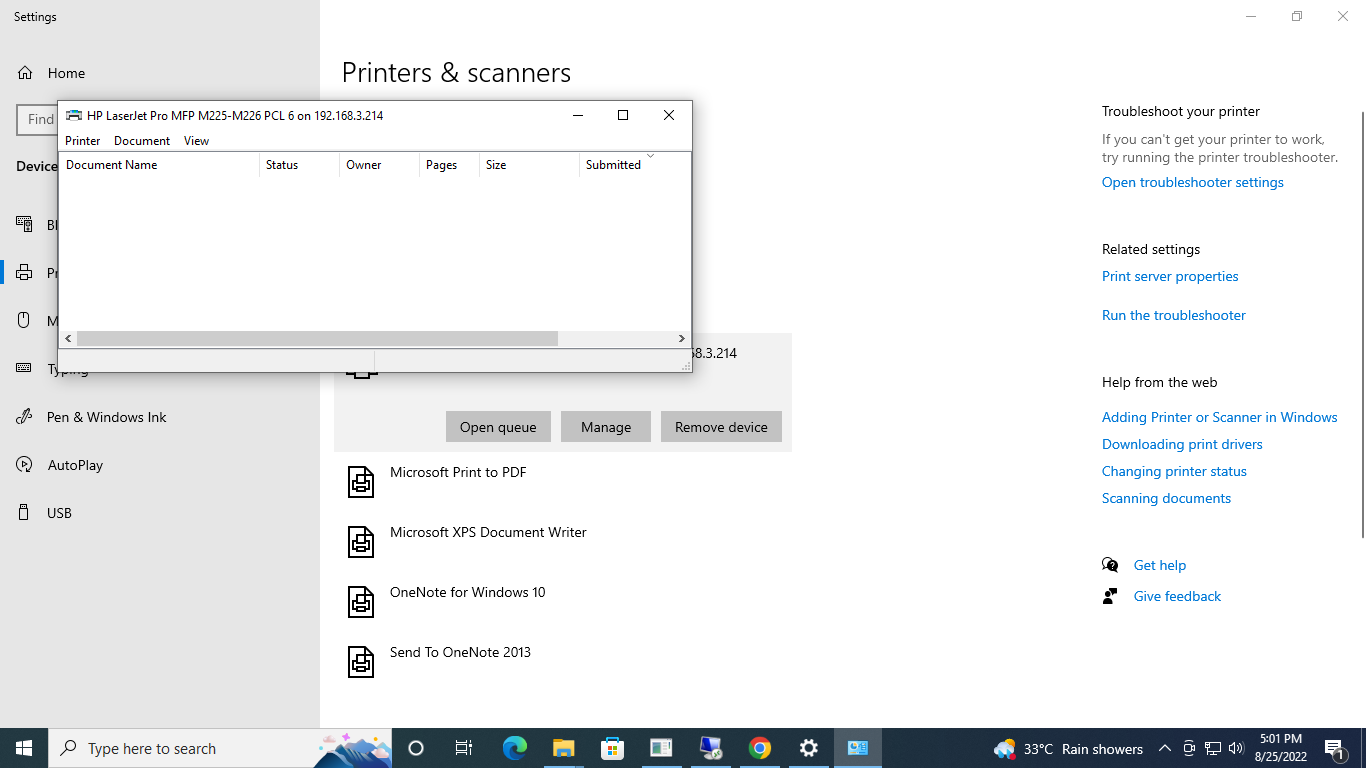Screen dimensions: 1366x768
Task: Open the Windows Start menu
Action: tap(24, 748)
